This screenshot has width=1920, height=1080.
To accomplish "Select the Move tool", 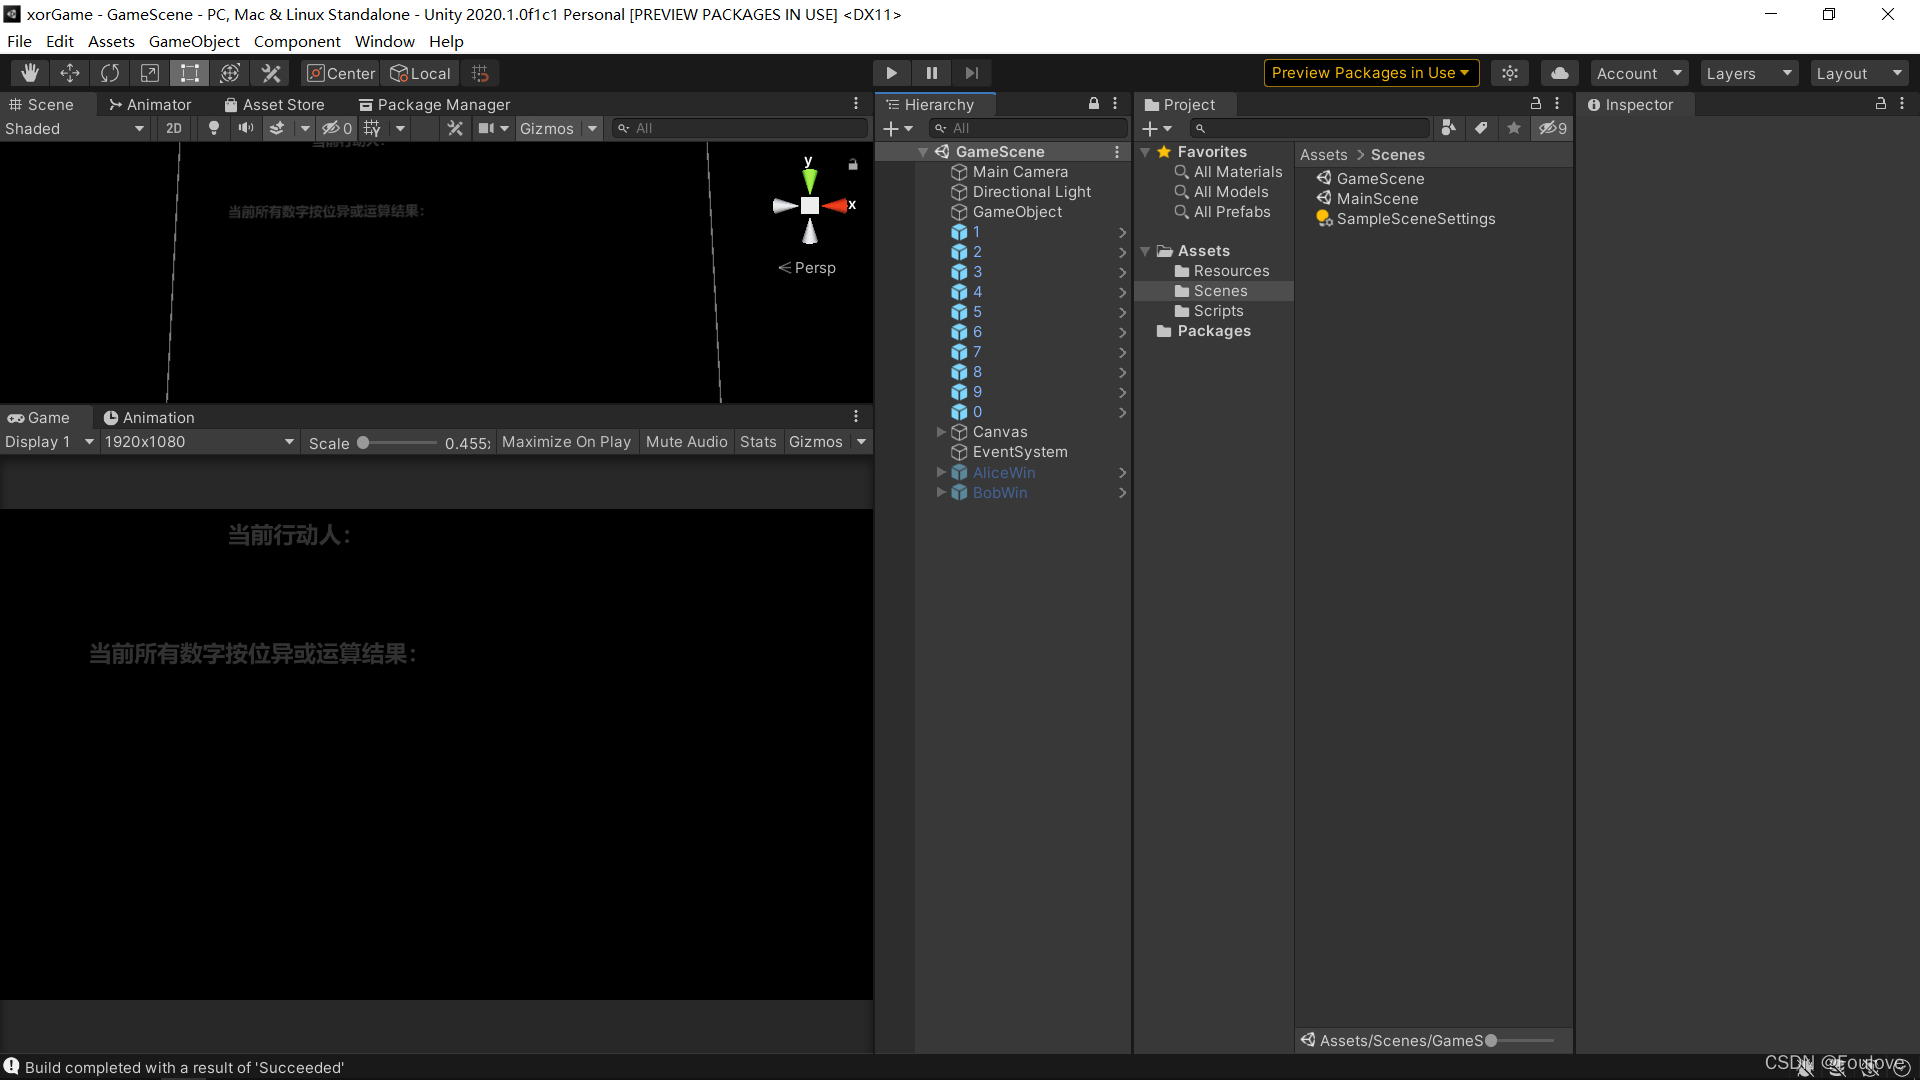I will tap(70, 73).
